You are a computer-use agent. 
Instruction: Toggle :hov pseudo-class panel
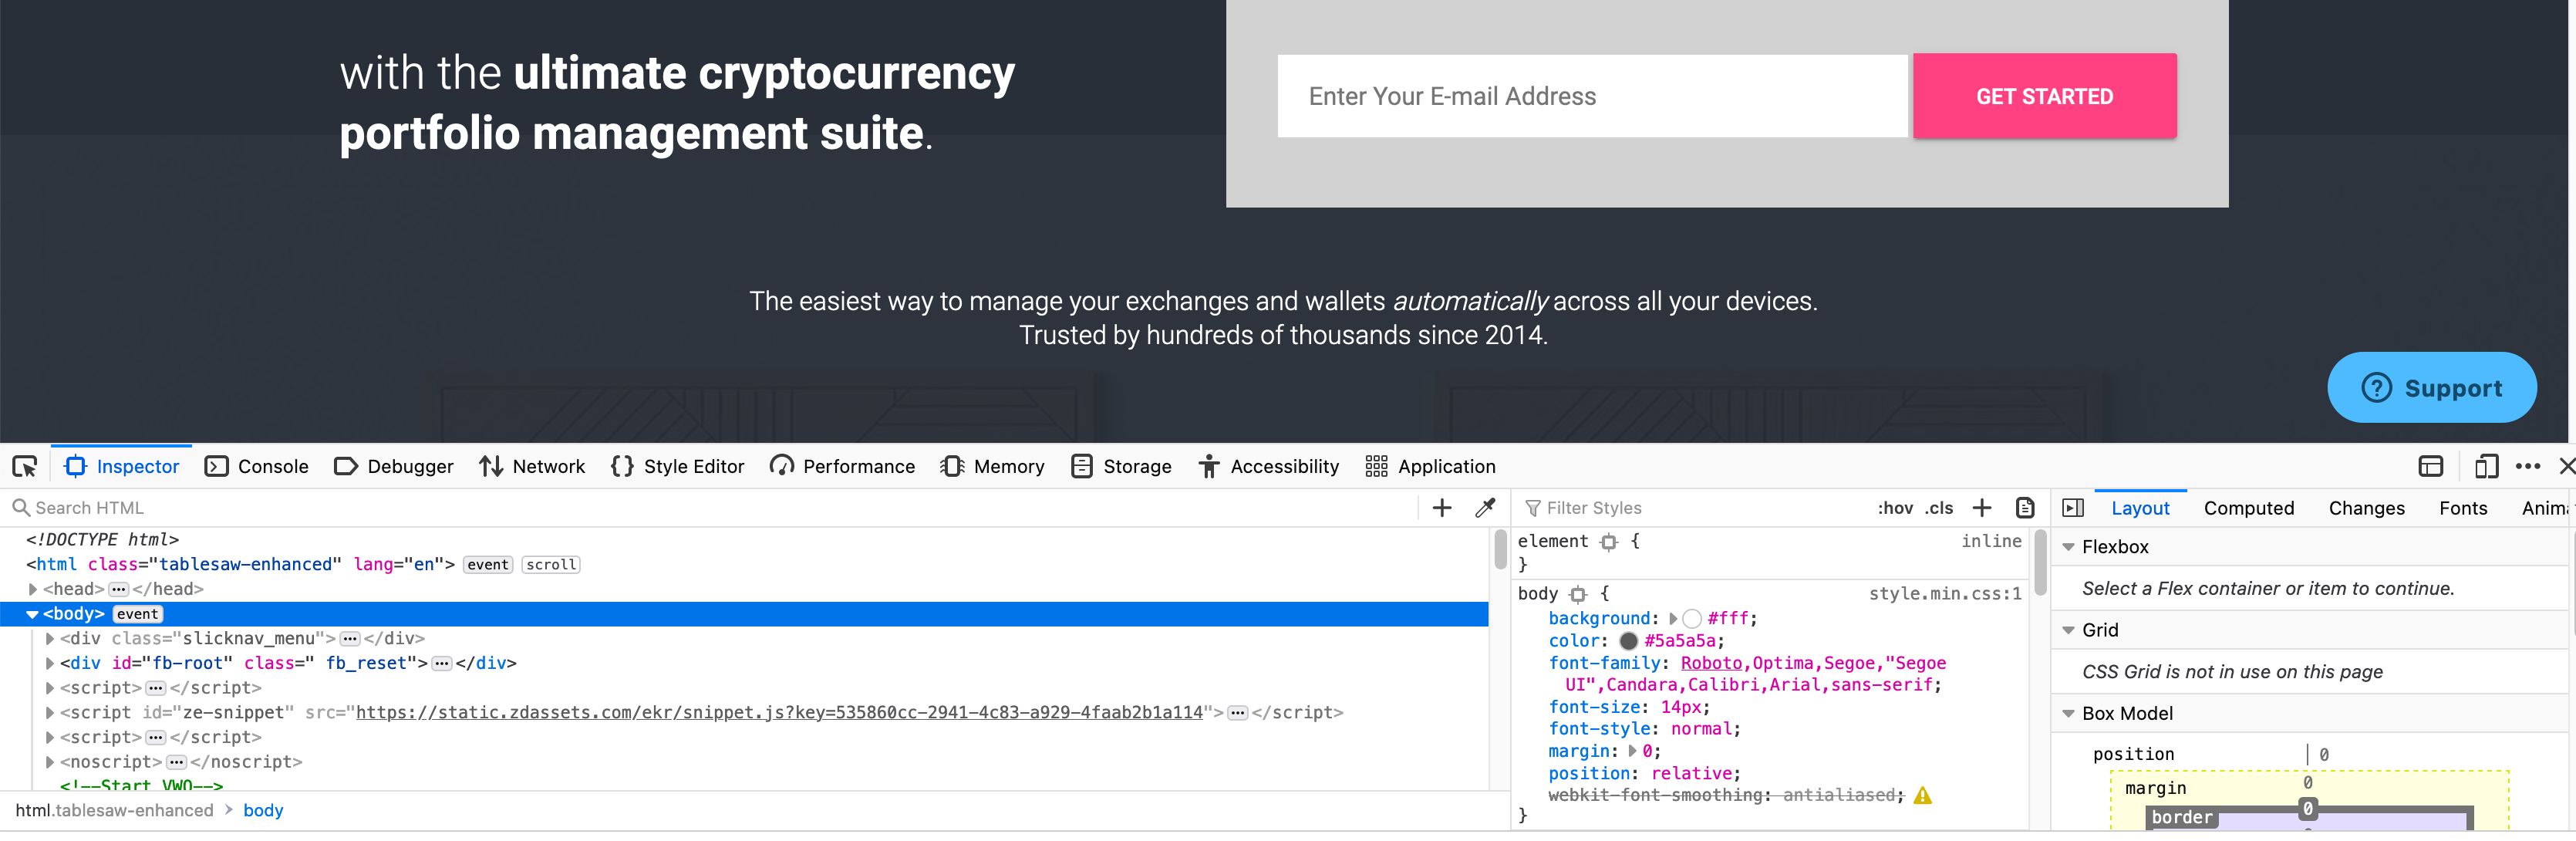tap(1895, 508)
